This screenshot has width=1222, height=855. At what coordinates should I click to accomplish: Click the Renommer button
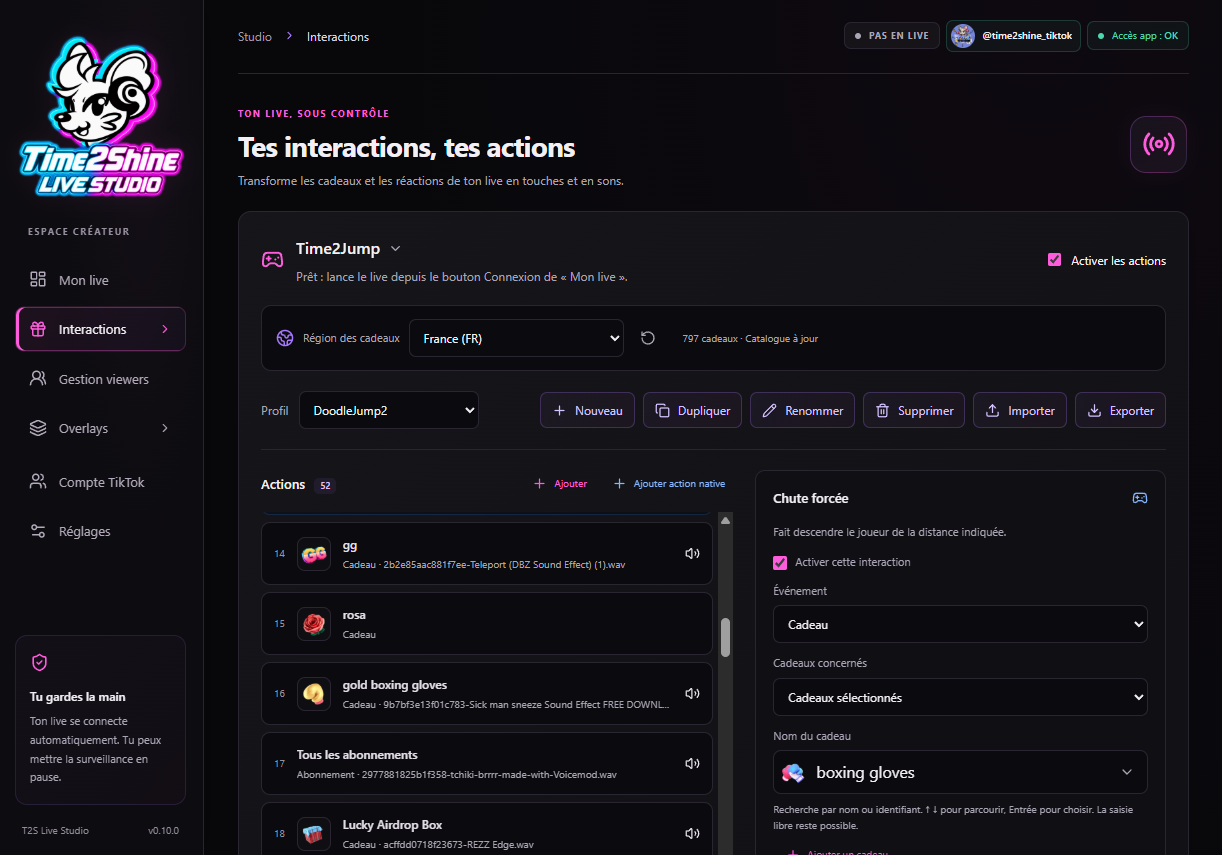pos(802,410)
